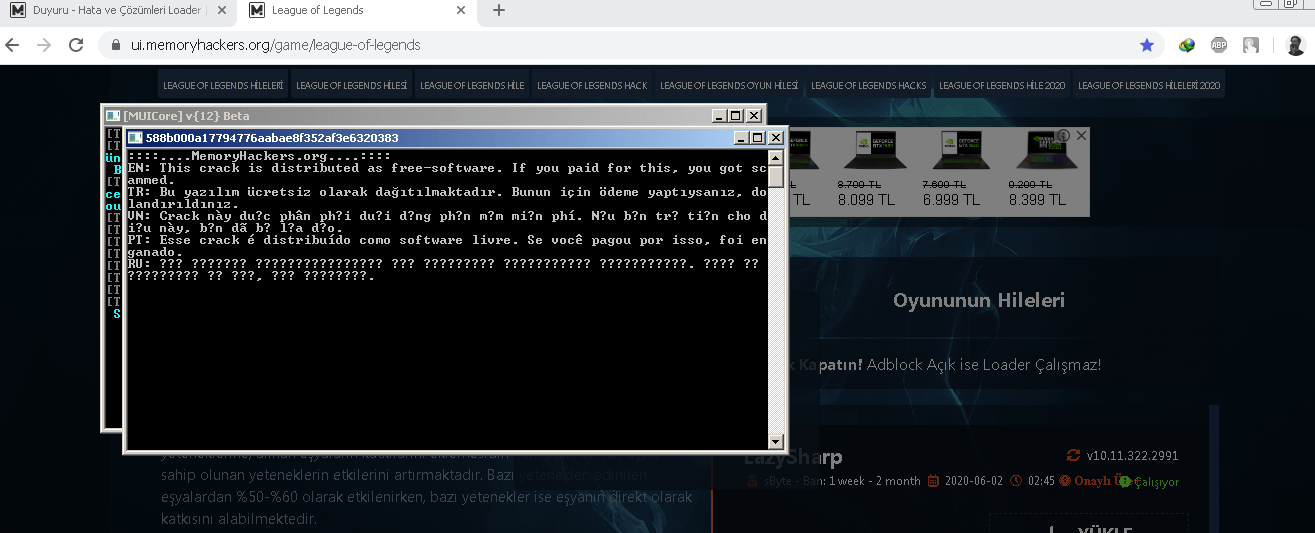The width and height of the screenshot is (1315, 533).
Task: Go forward in browser history
Action: tap(44, 45)
